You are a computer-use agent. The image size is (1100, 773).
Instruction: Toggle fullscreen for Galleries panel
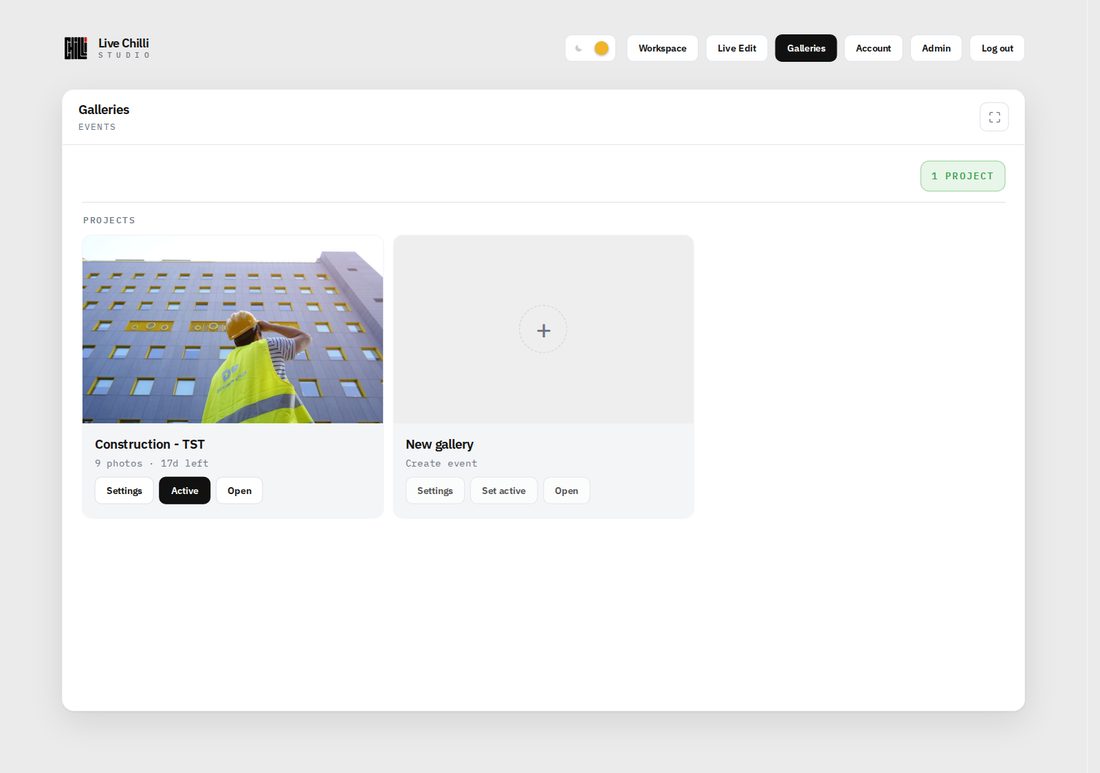point(994,117)
